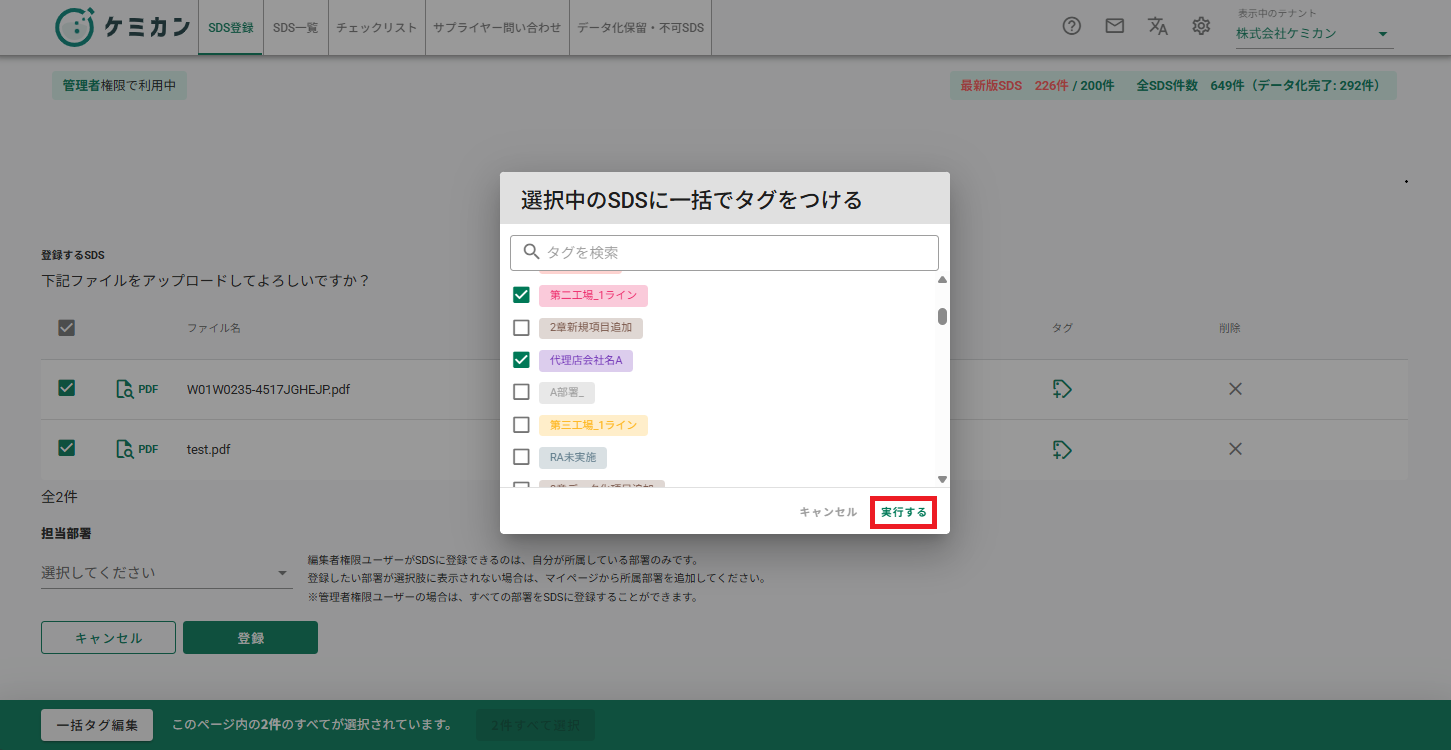This screenshot has width=1451, height=750.
Task: Click the 全SDS件数 649件 counter
Action: click(x=1258, y=86)
